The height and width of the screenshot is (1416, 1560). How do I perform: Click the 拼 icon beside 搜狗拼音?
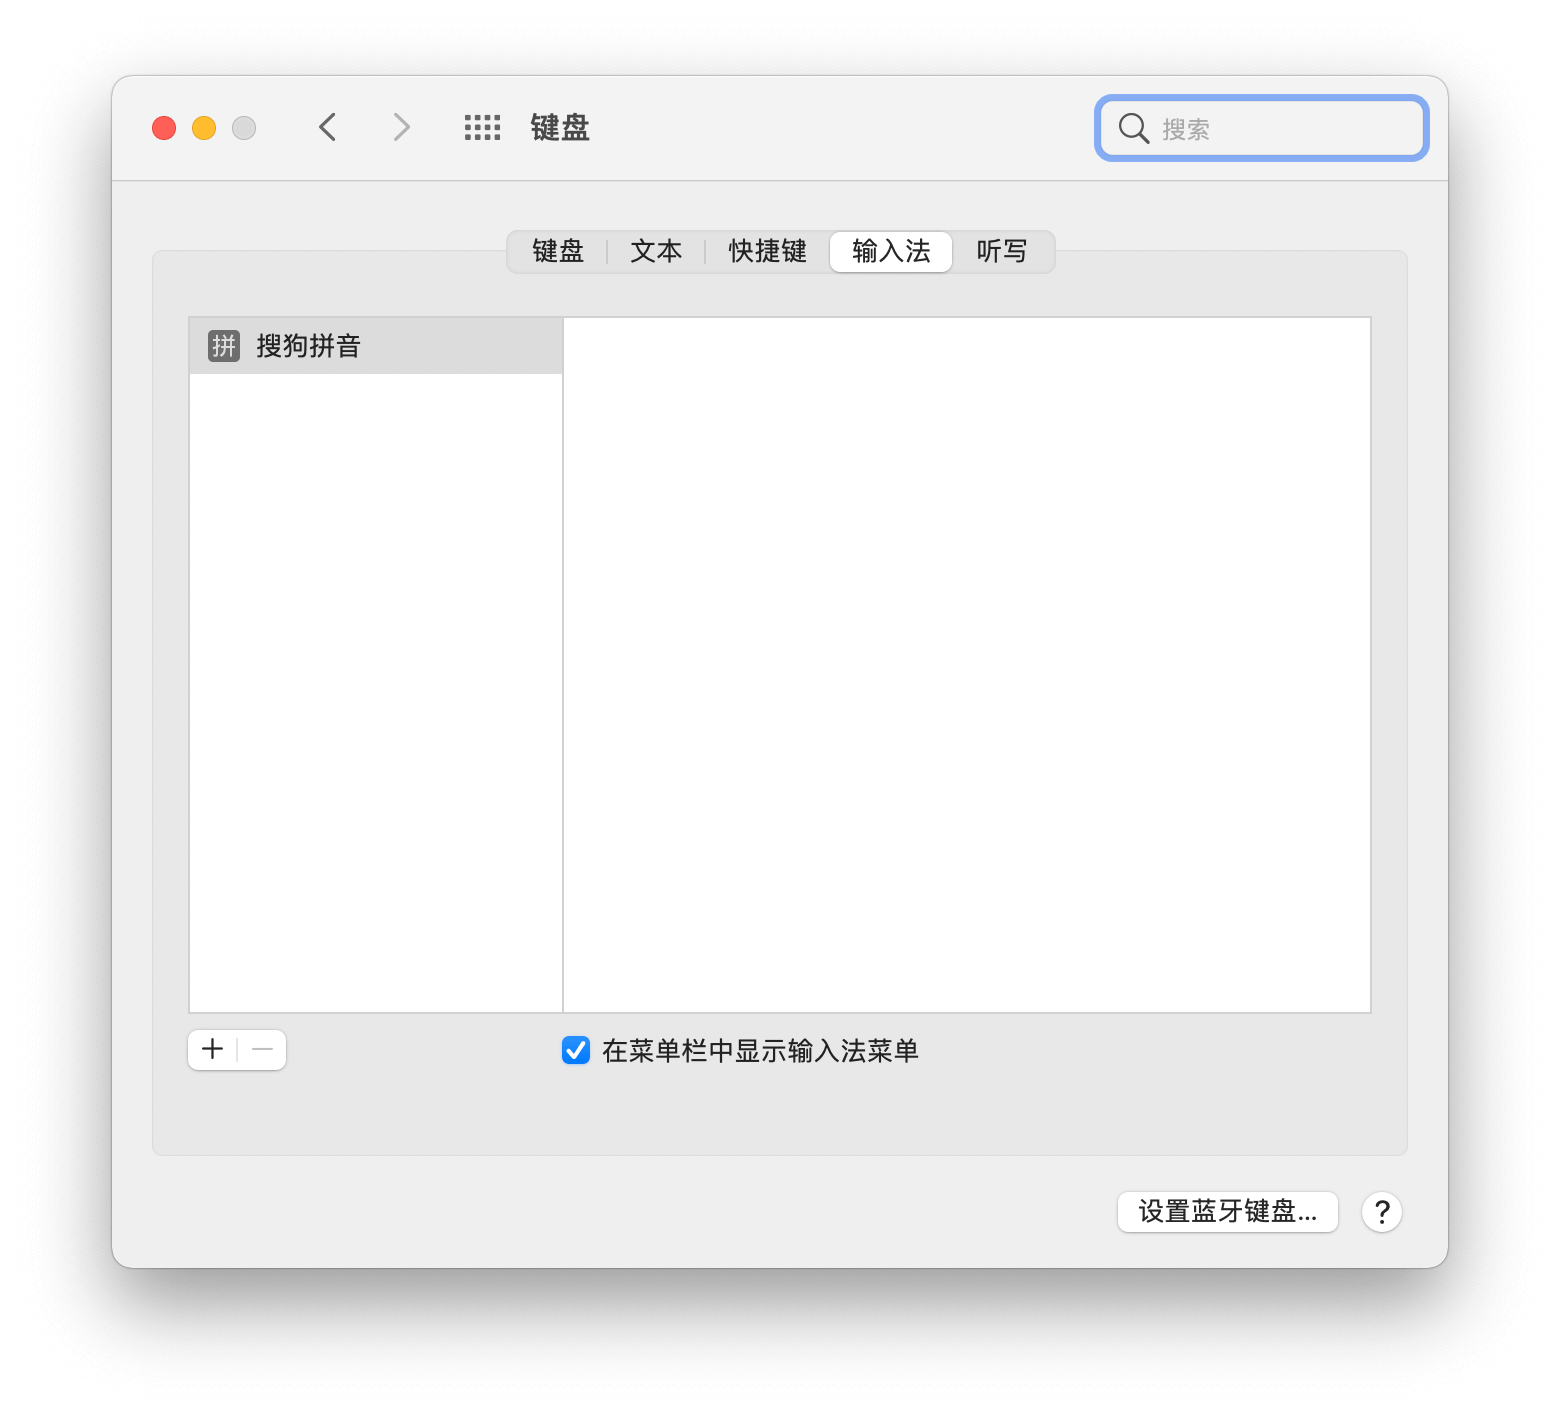(x=224, y=346)
